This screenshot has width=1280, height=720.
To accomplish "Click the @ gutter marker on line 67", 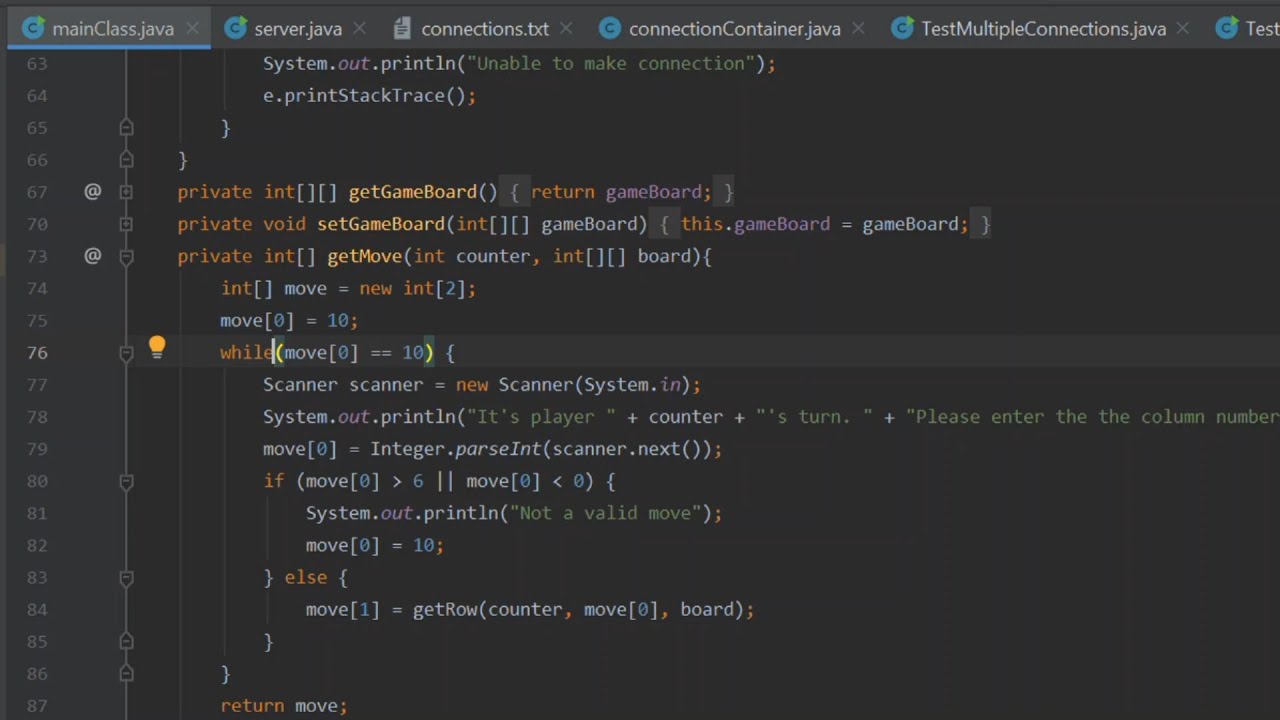I will 93,191.
